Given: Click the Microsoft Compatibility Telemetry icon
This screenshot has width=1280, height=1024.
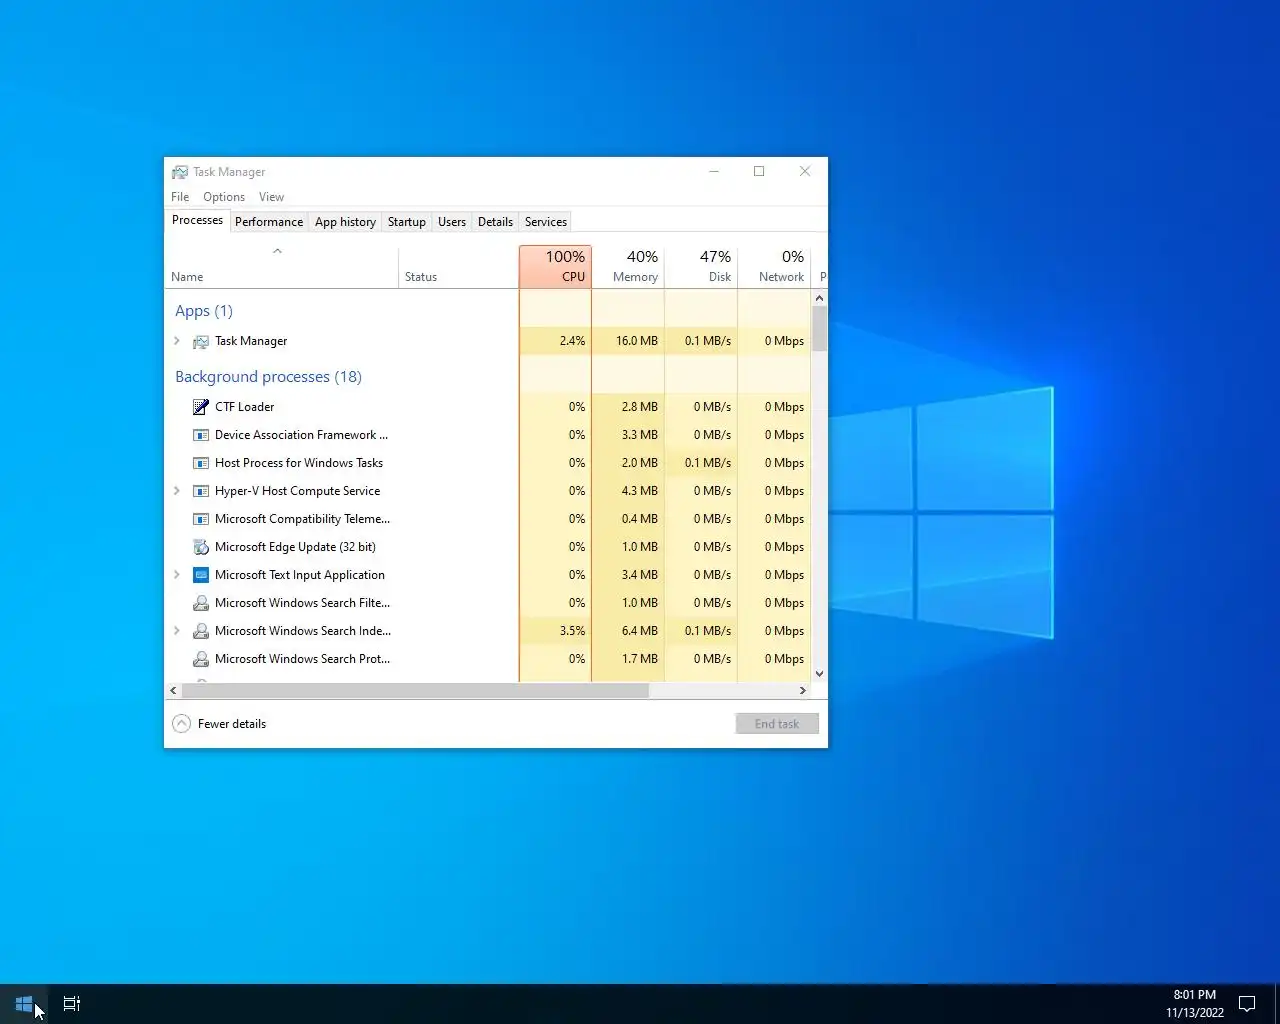Looking at the screenshot, I should [x=201, y=519].
